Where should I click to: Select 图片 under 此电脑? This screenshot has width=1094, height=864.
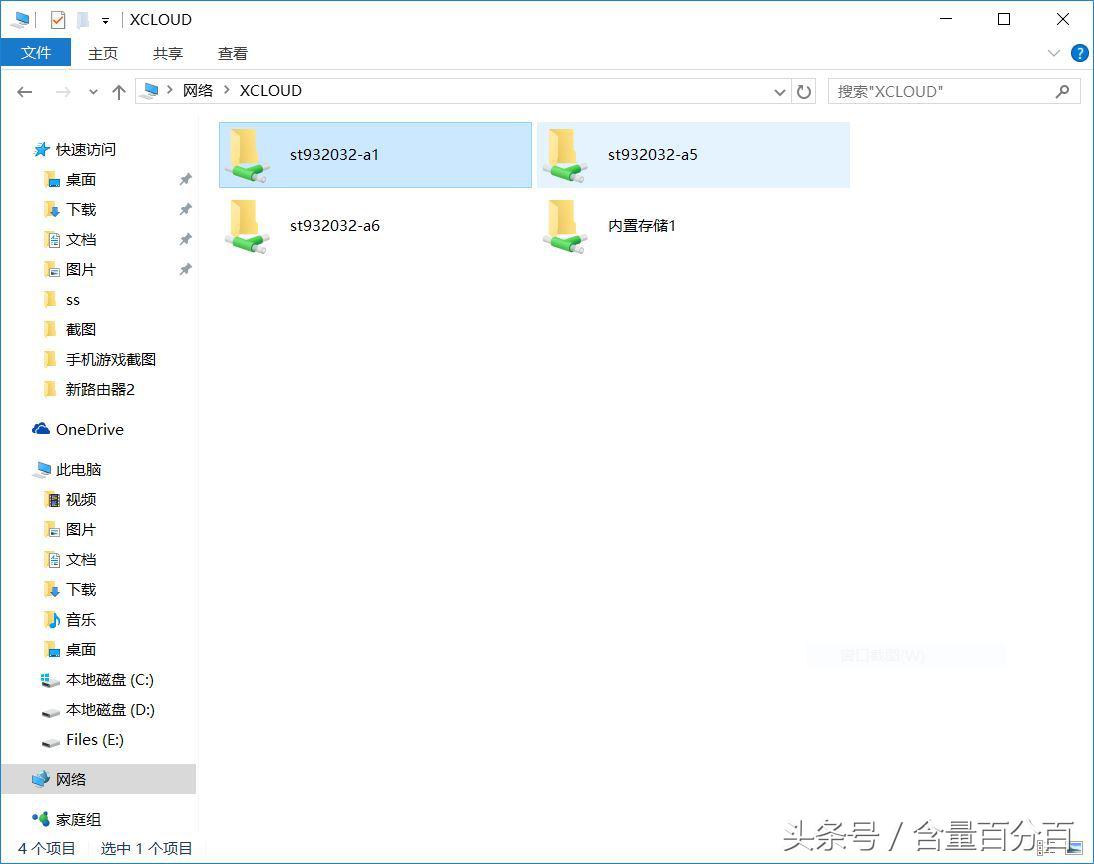[x=80, y=529]
